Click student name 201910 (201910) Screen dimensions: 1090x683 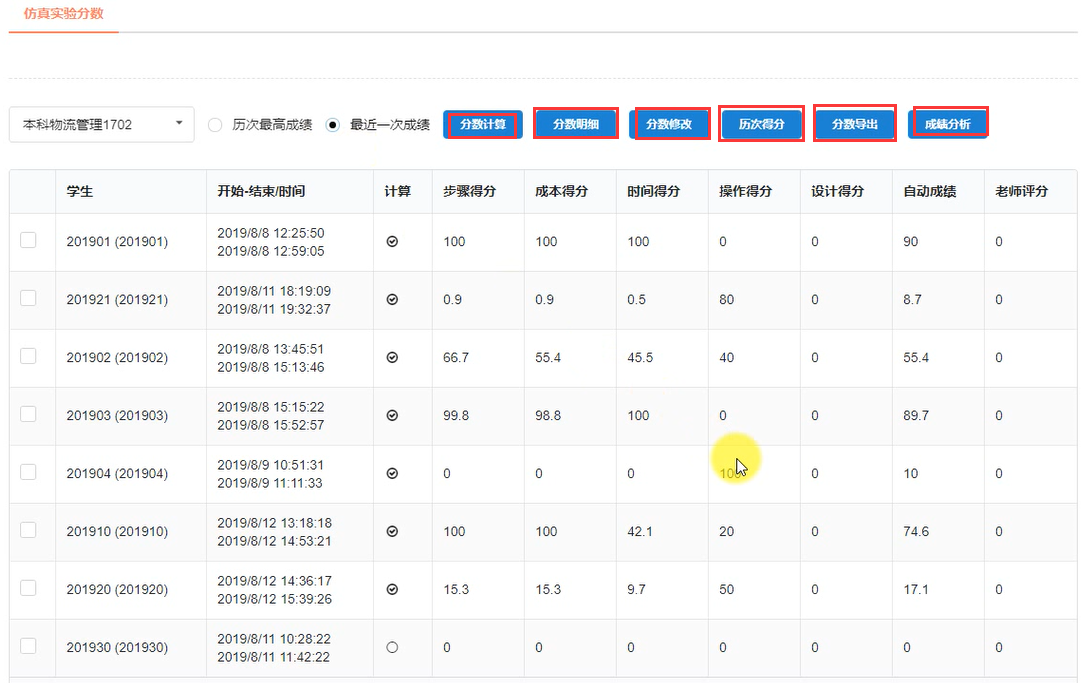[117, 532]
